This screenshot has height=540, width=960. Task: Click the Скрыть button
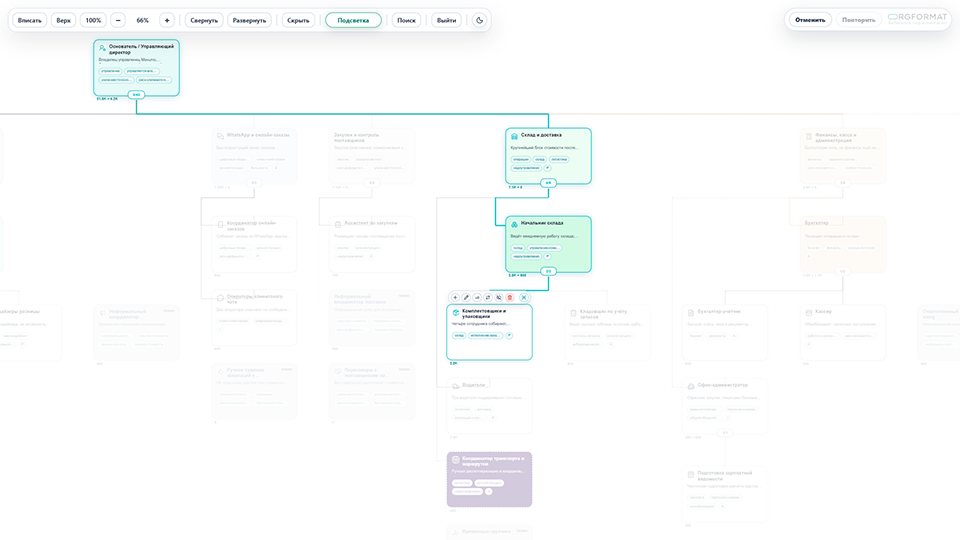click(298, 20)
